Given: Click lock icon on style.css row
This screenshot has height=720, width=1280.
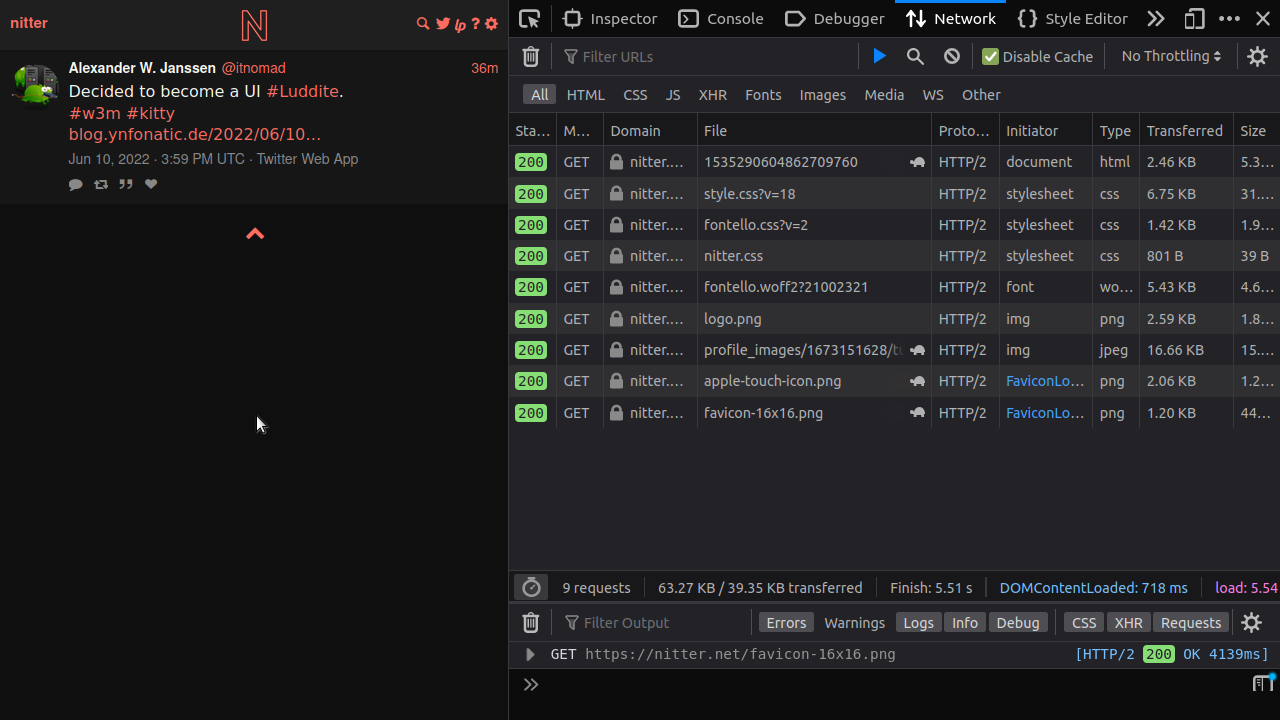Looking at the screenshot, I should pyautogui.click(x=617, y=194).
